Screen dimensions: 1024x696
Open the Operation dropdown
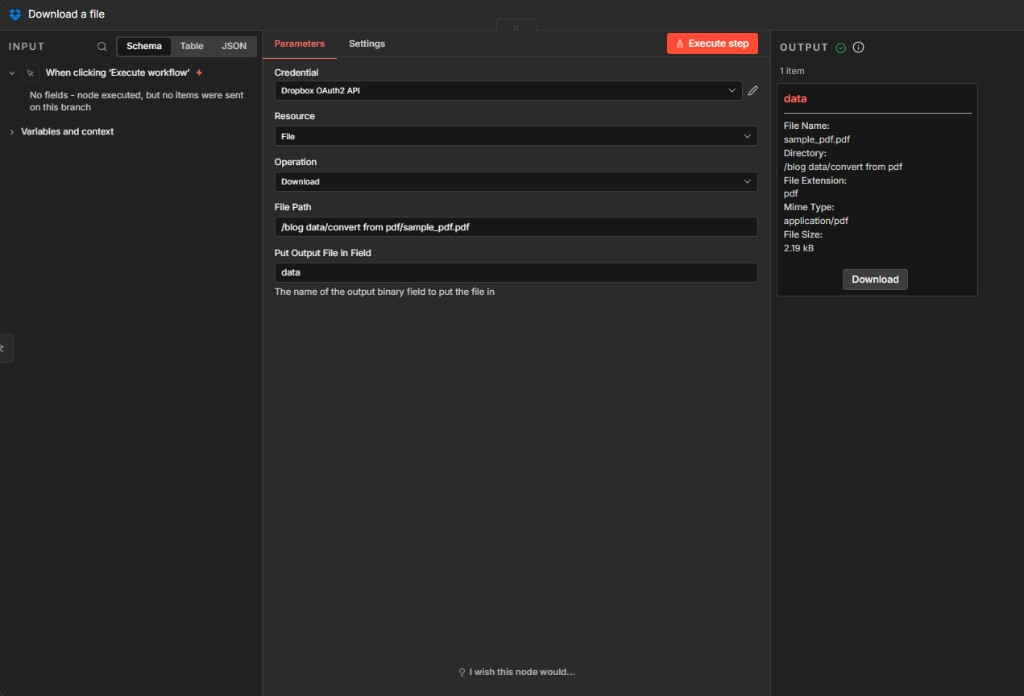click(515, 182)
